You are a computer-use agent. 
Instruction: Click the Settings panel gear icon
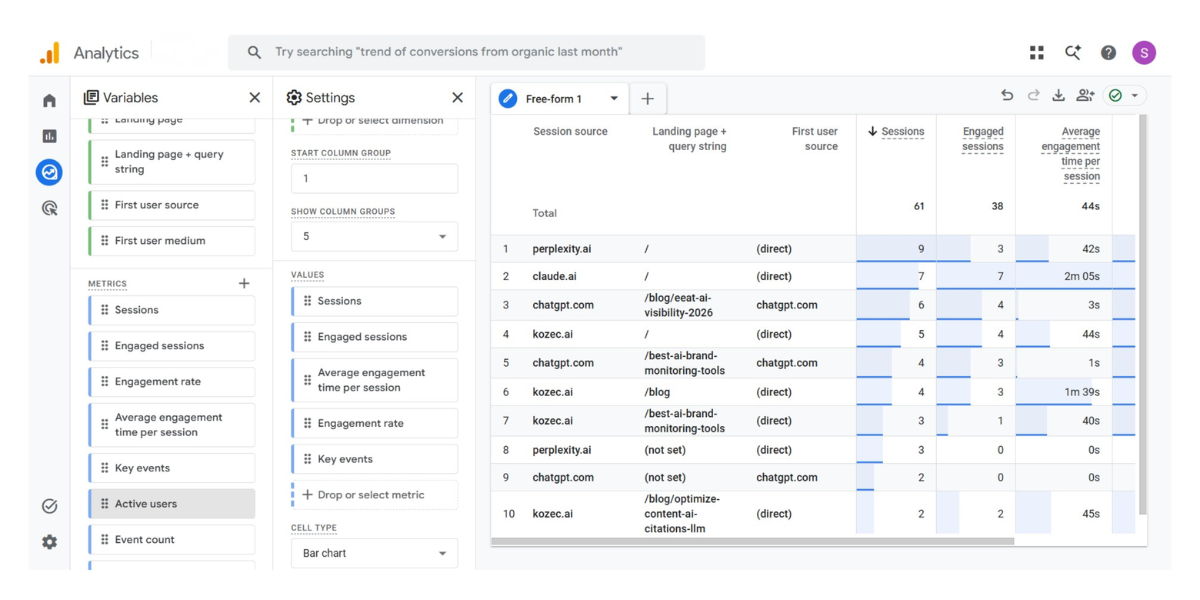[x=293, y=97]
